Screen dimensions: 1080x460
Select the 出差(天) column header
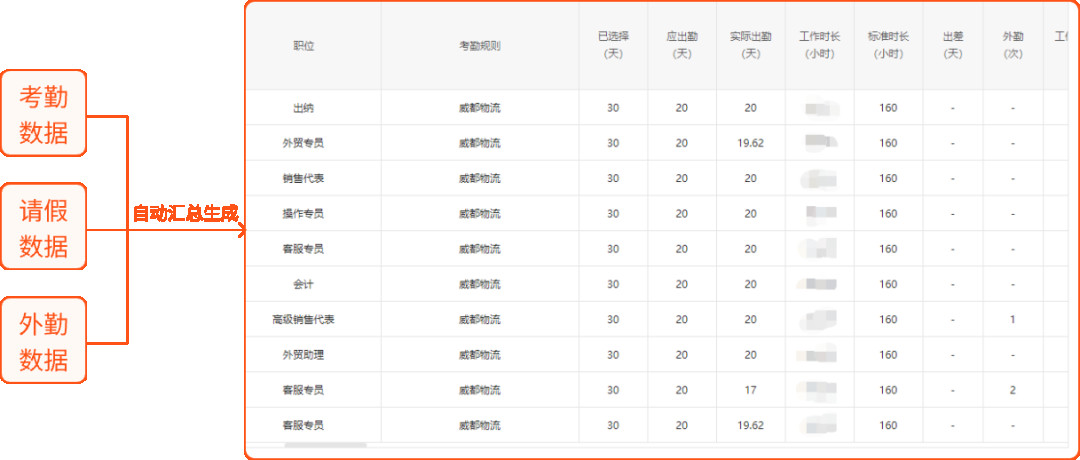[953, 45]
